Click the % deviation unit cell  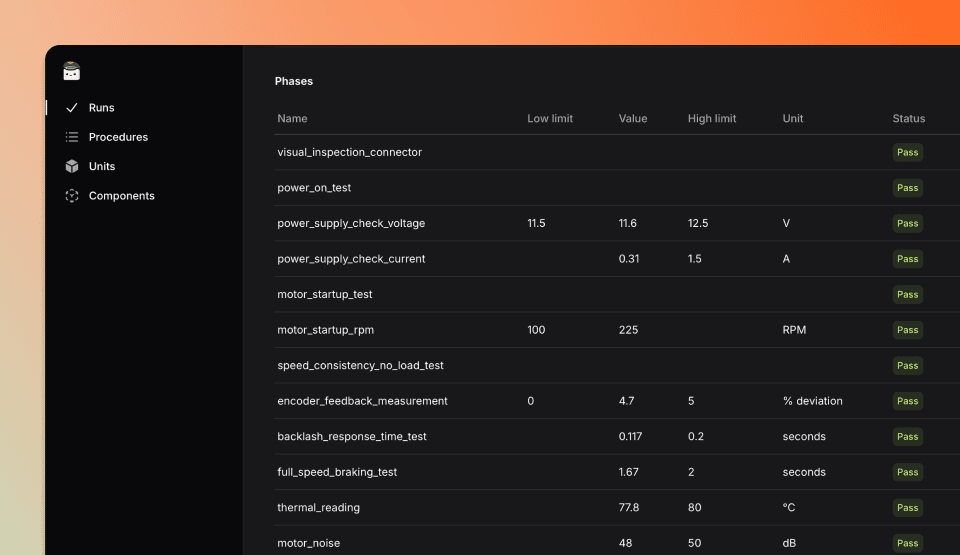click(x=812, y=401)
